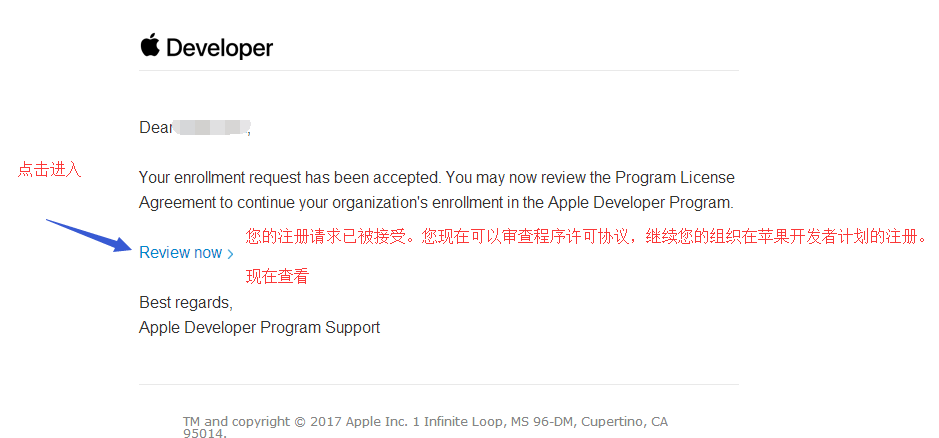Click the long red Chinese translation sentence
This screenshot has height=438, width=939.
pyautogui.click(x=587, y=238)
